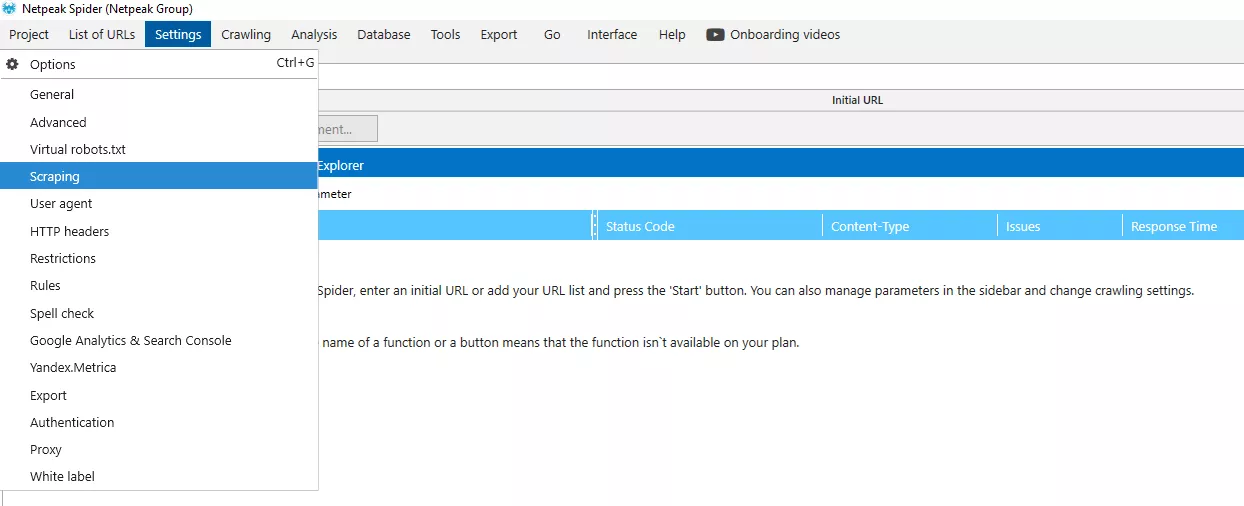Click the Netpeak Spider app icon

[x=10, y=8]
